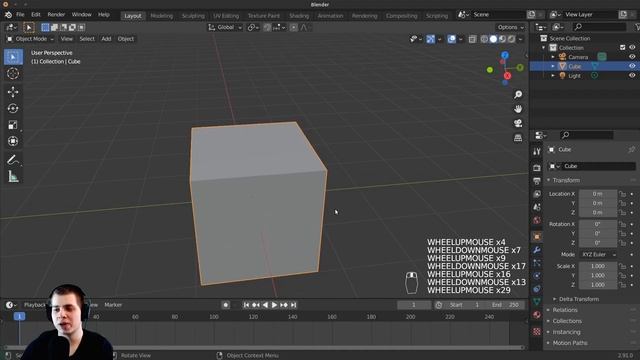Open the Options dropdown
640x360 pixels.
click(510, 27)
